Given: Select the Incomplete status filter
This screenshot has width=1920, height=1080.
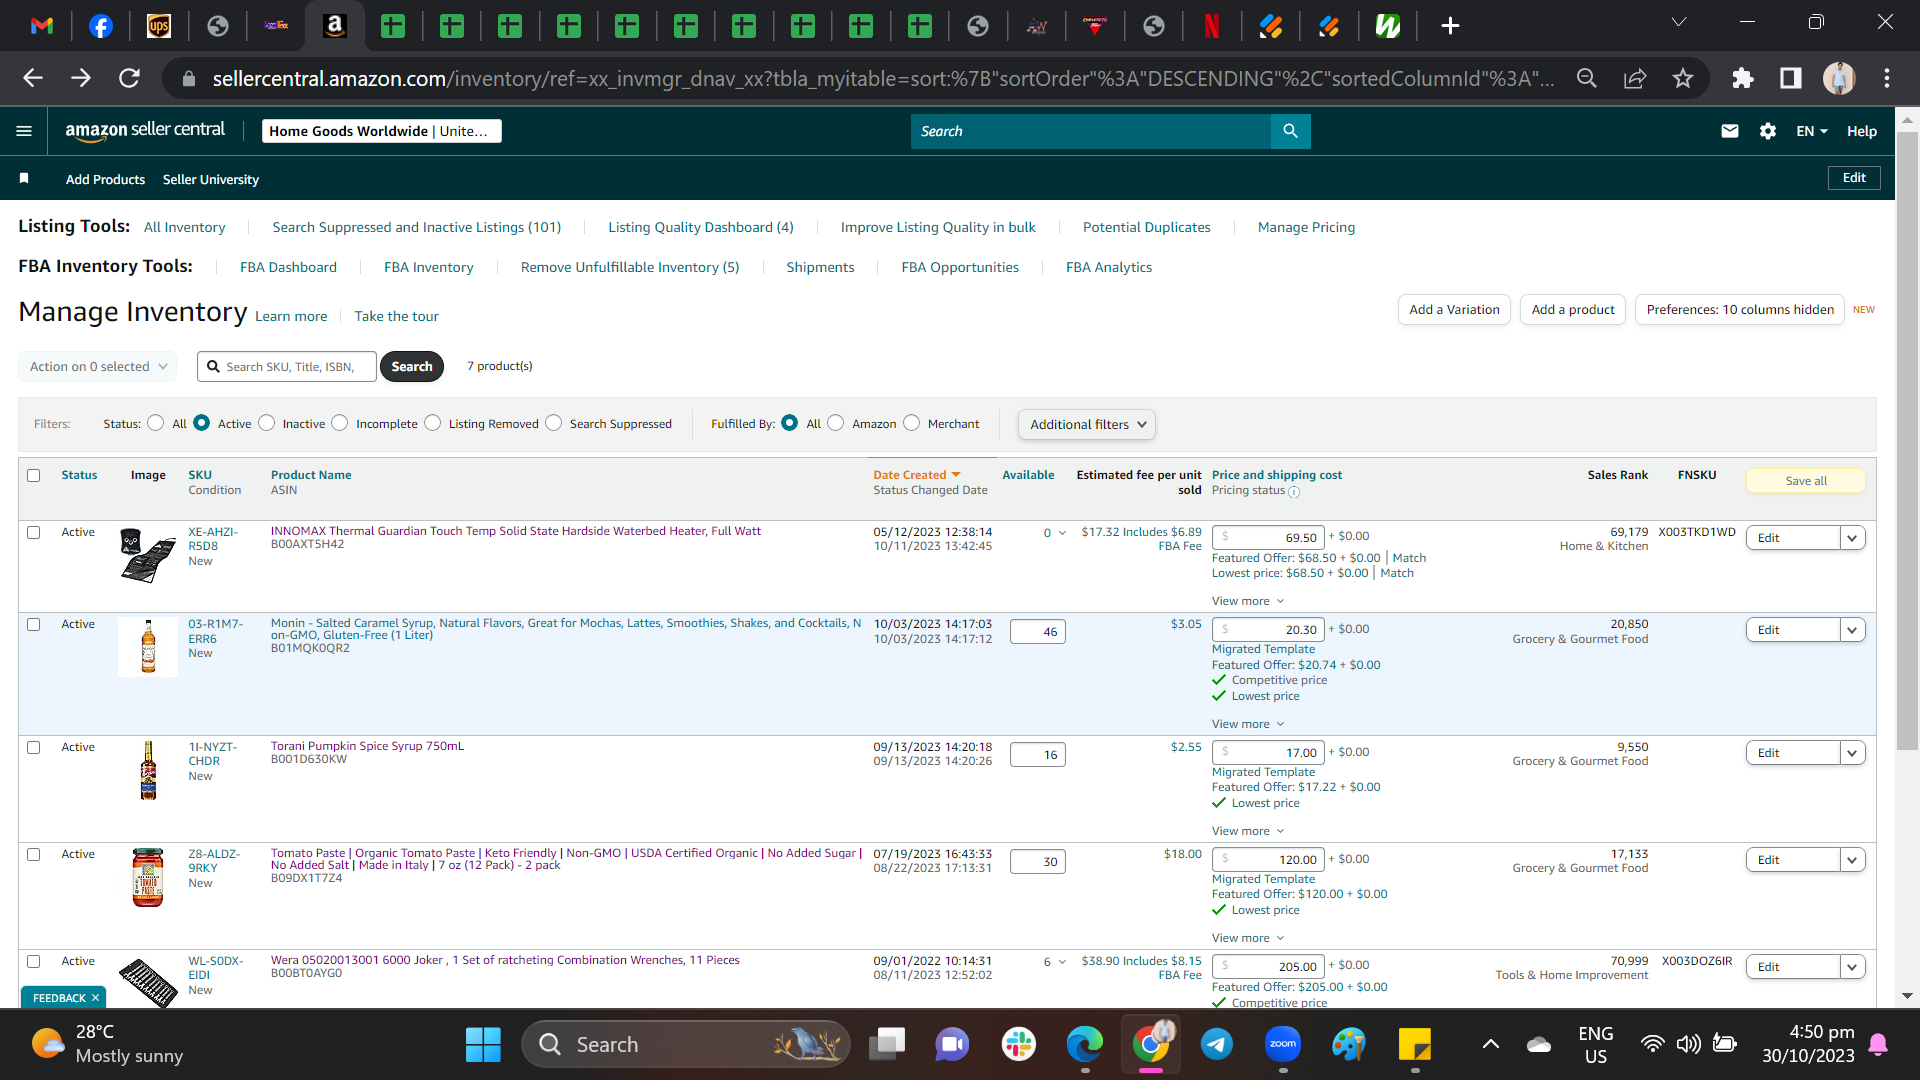Looking at the screenshot, I should coord(340,423).
